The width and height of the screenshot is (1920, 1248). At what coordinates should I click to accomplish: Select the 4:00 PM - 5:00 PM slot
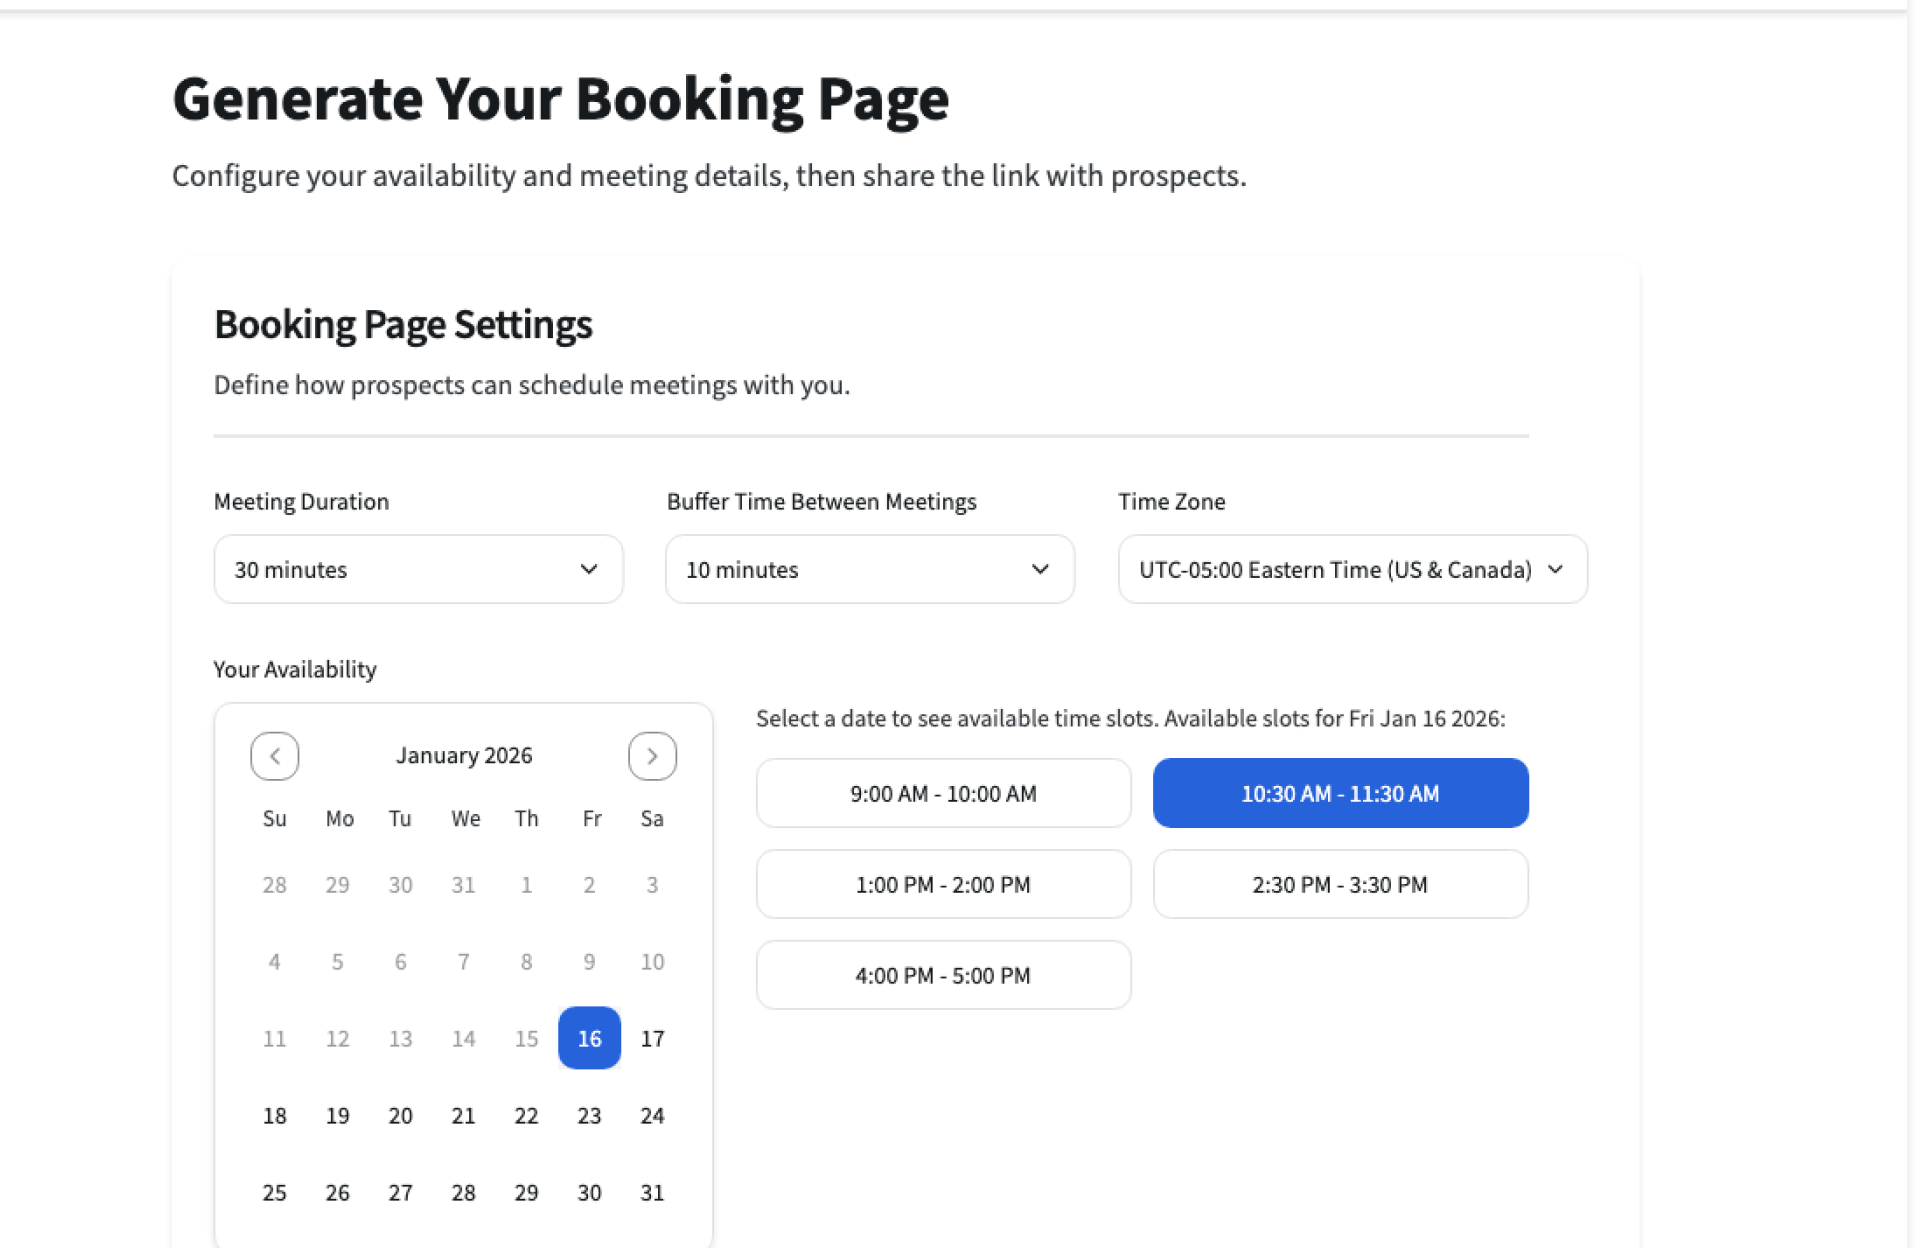click(x=943, y=975)
